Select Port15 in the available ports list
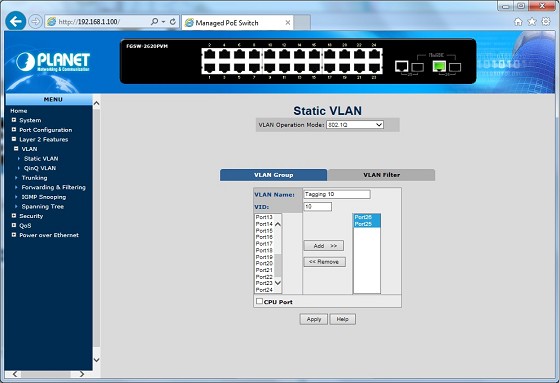 click(x=264, y=230)
